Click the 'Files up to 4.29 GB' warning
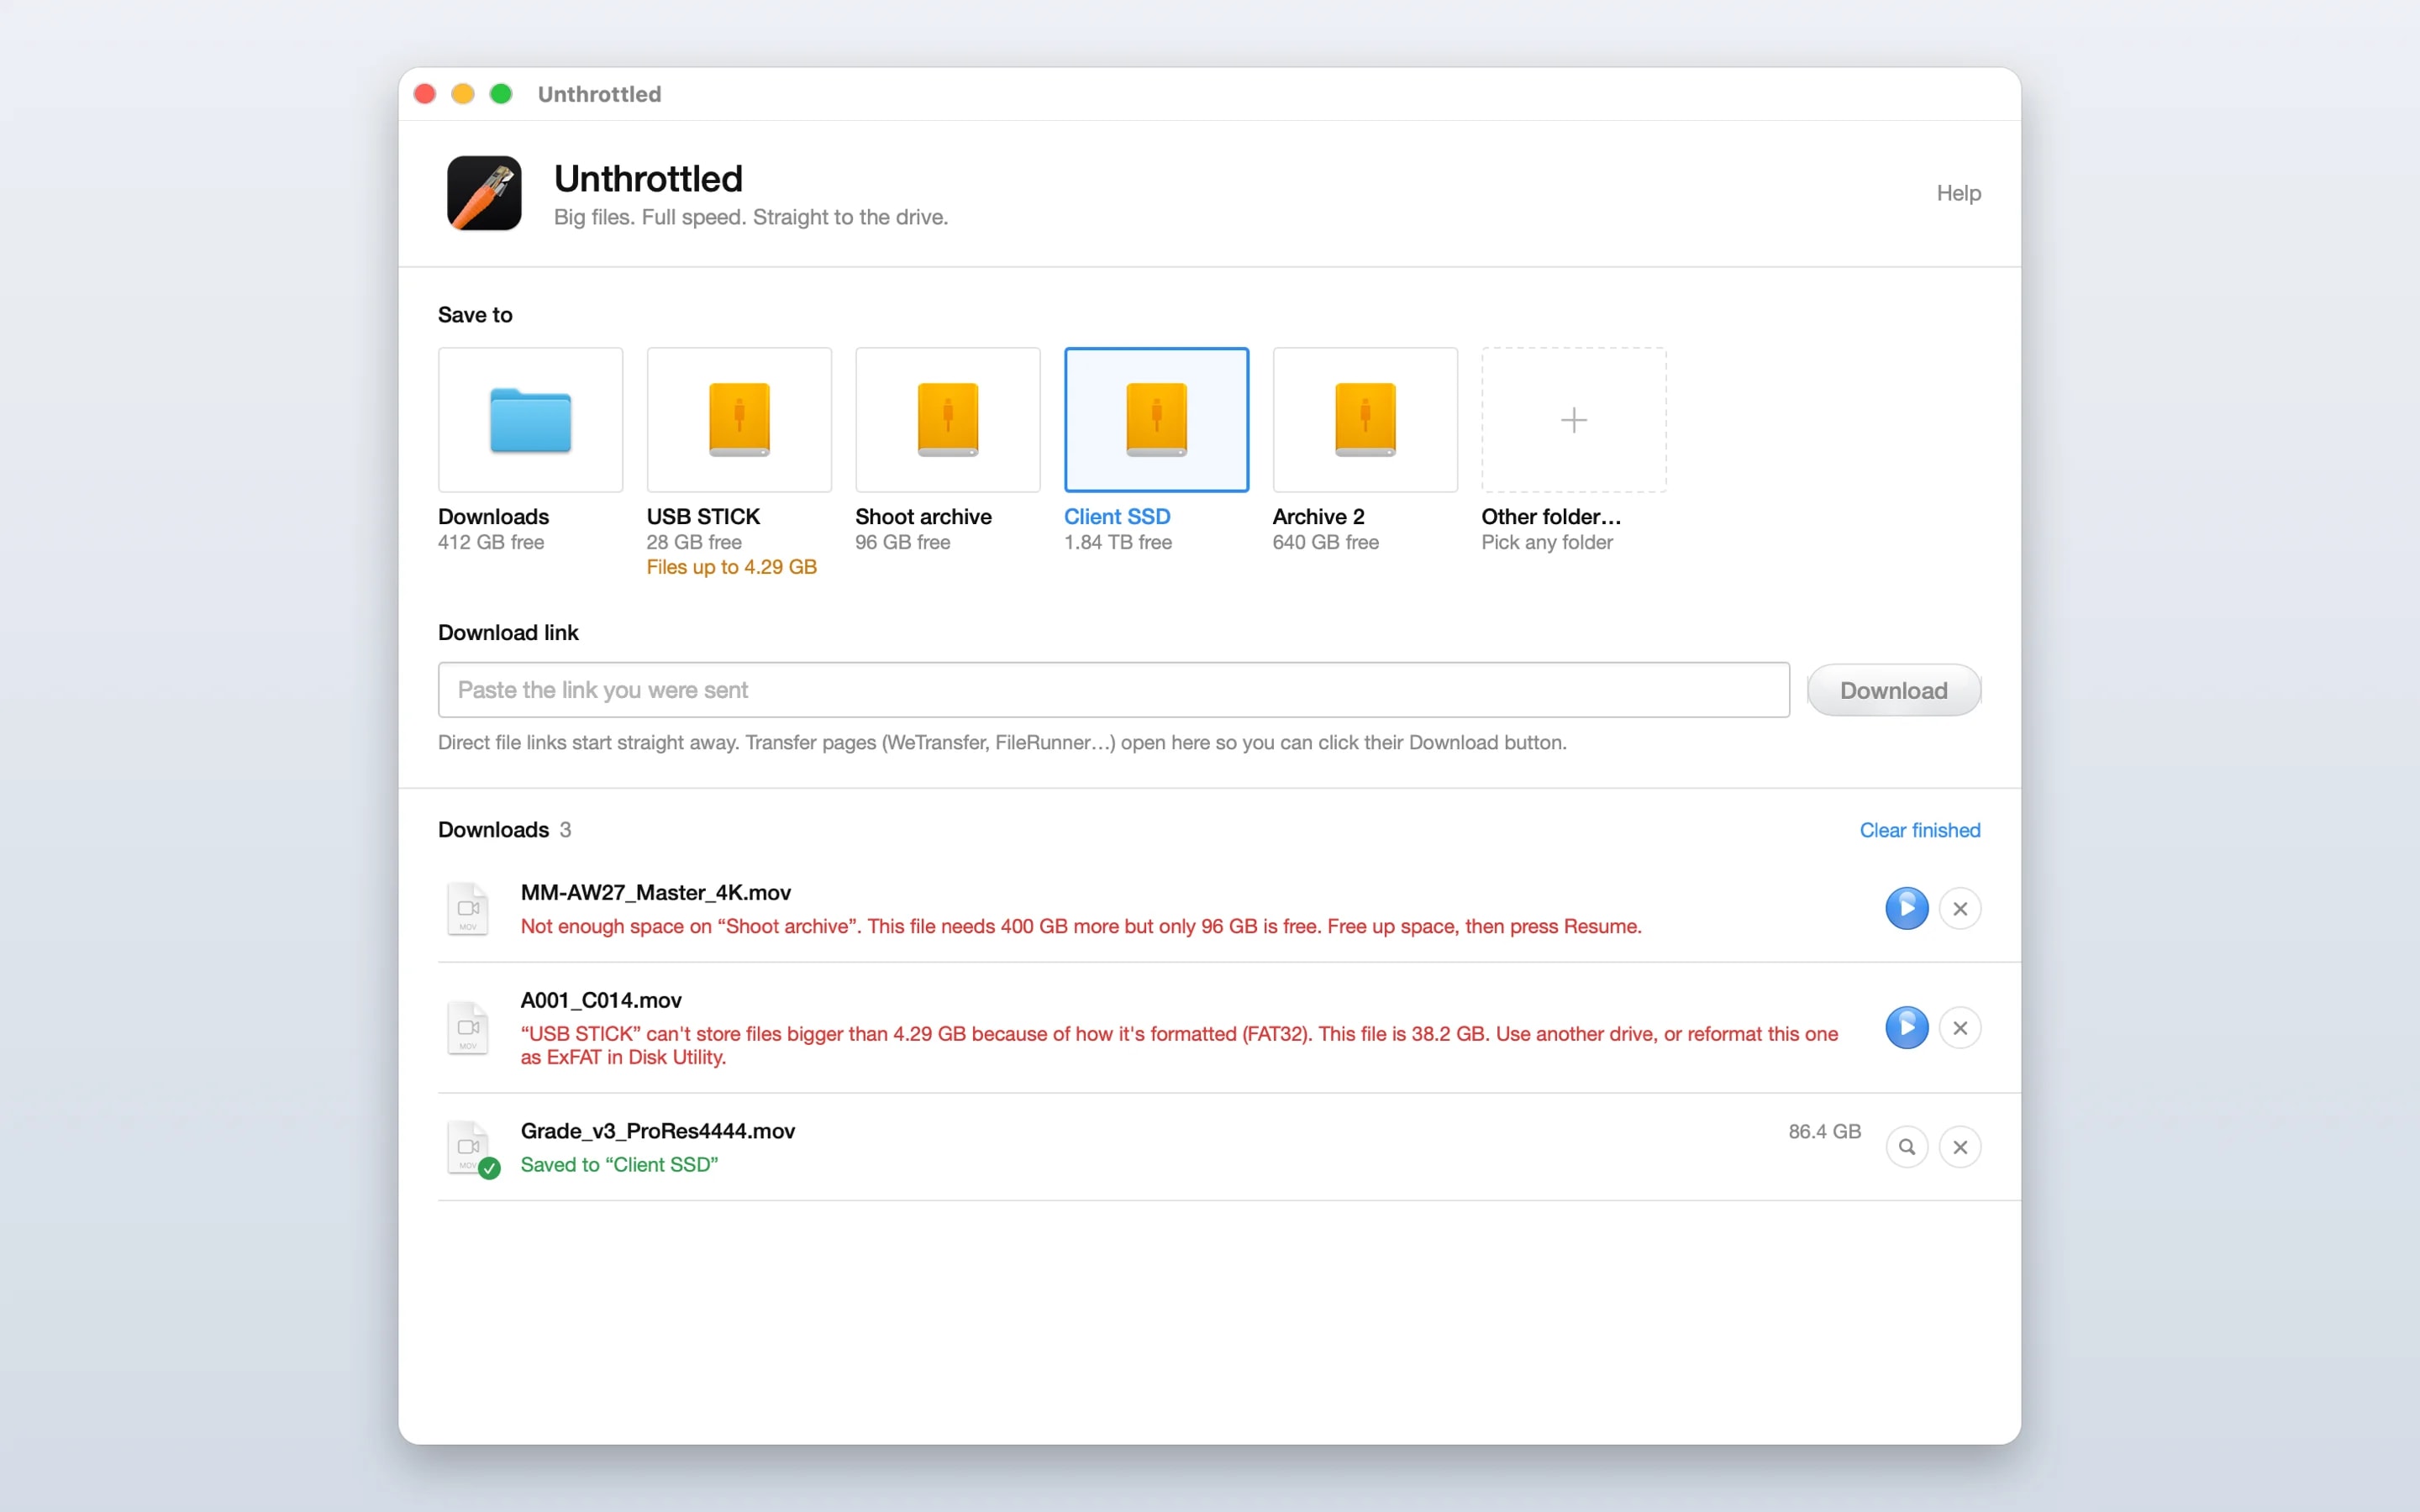Viewport: 2420px width, 1512px height. 731,567
